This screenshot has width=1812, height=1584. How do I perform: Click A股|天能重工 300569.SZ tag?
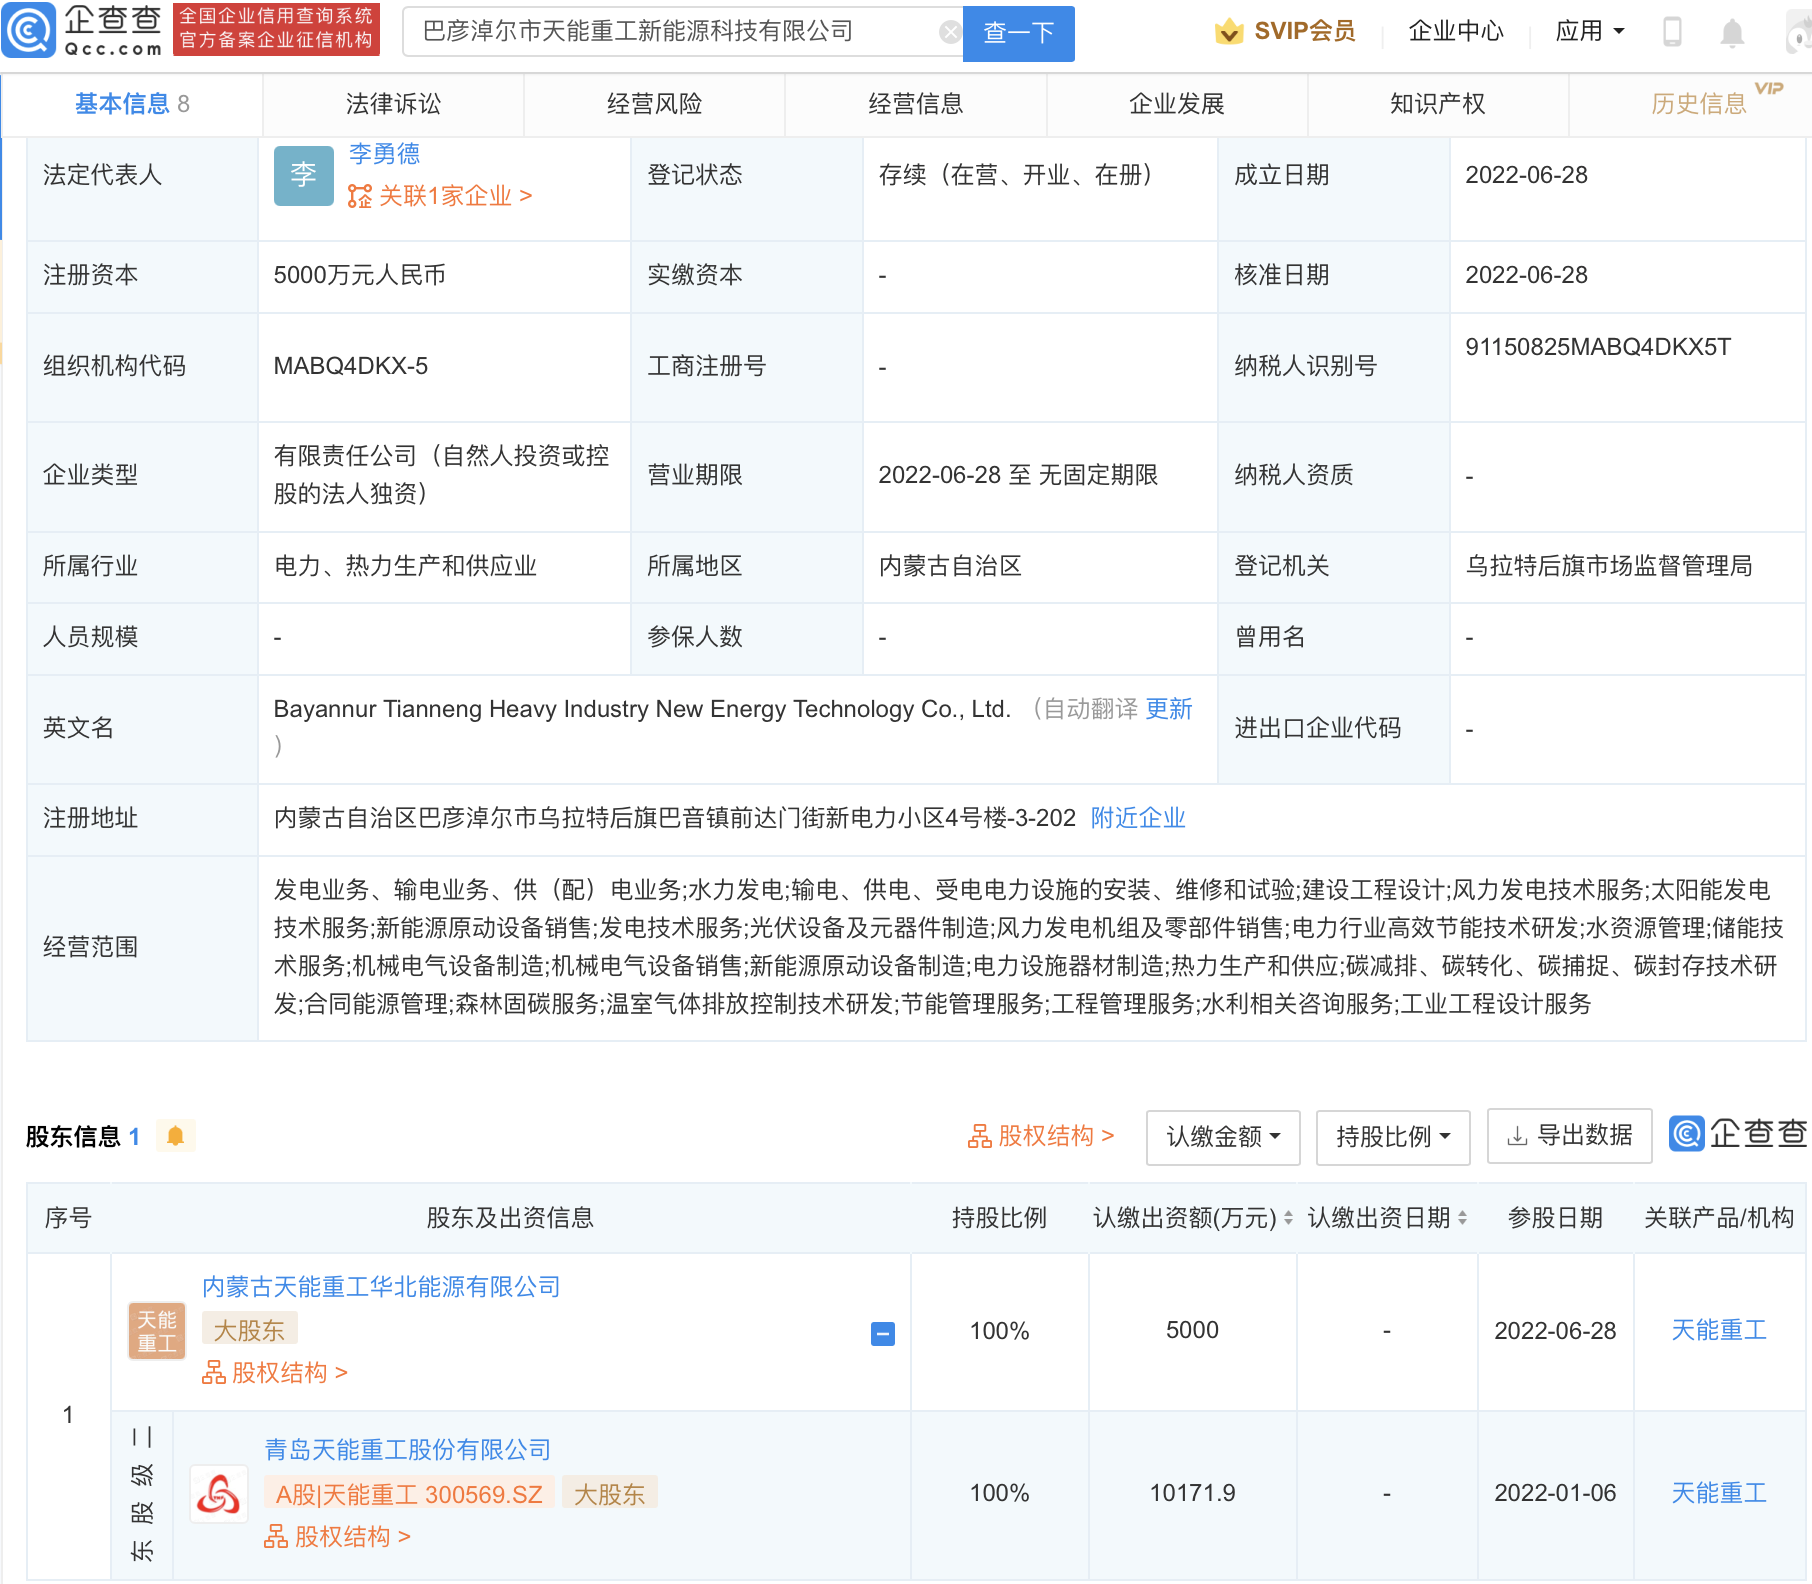click(x=409, y=1495)
